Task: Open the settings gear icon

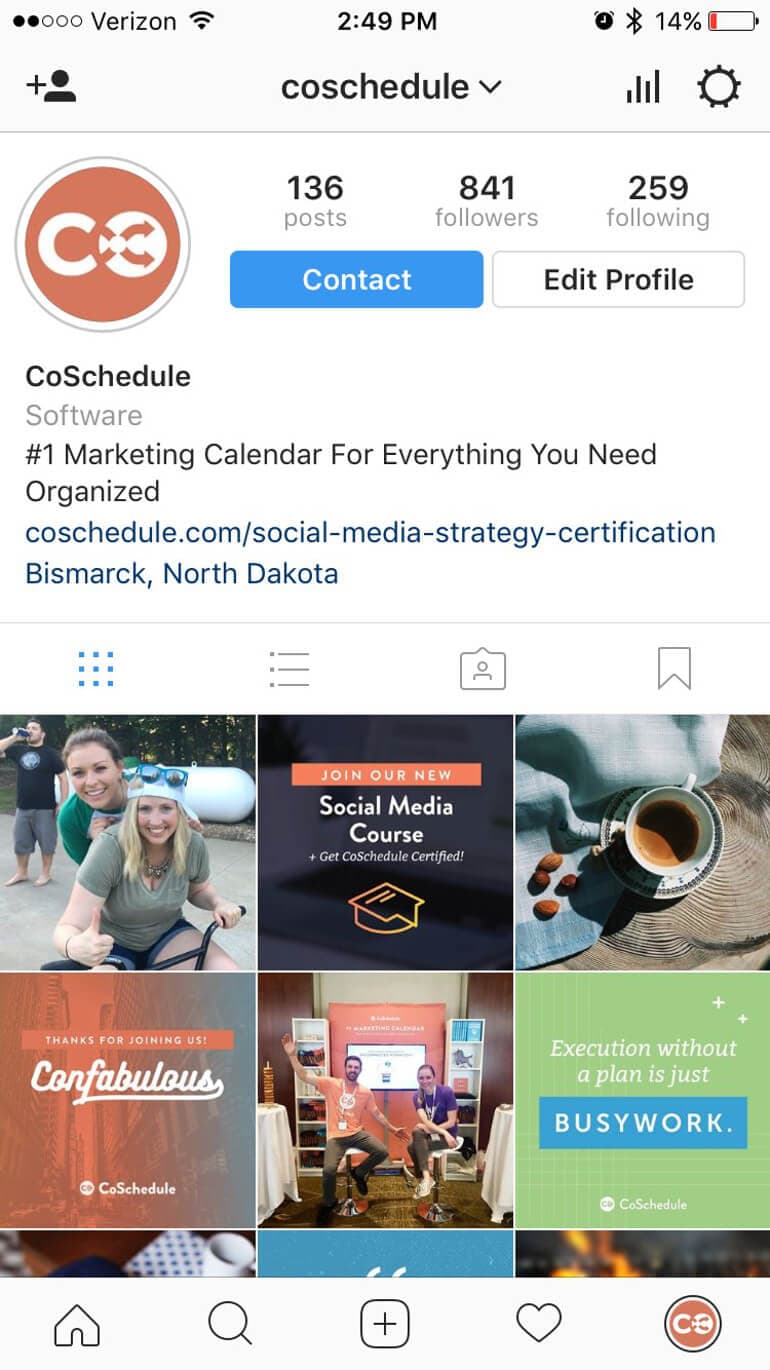Action: tap(719, 87)
